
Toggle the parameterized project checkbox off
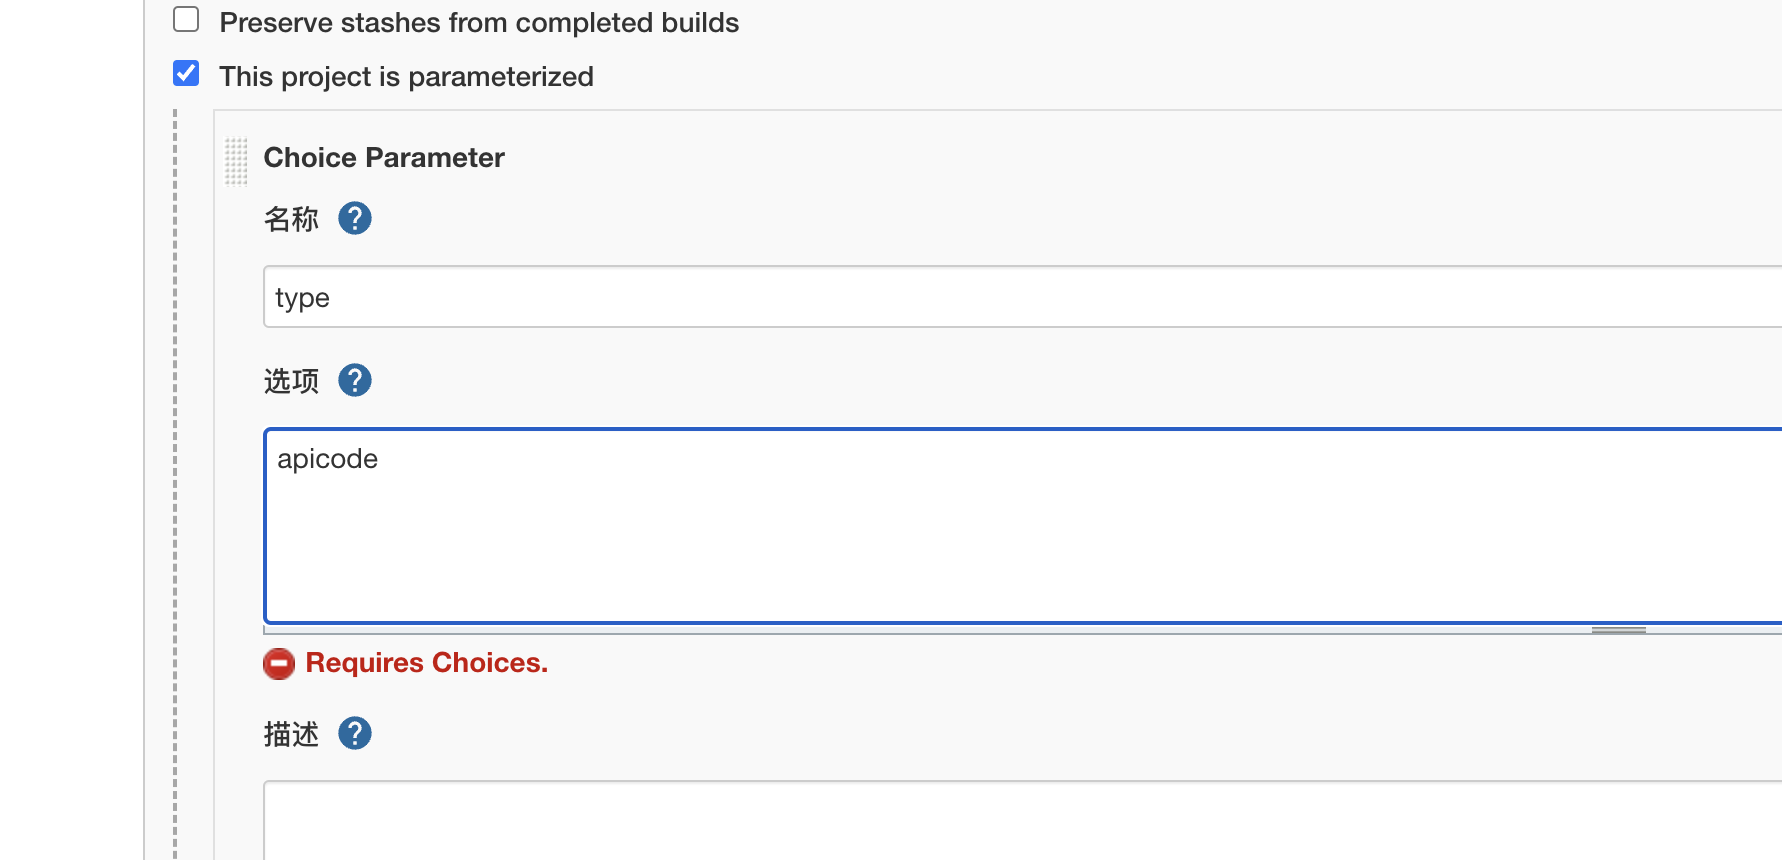(x=186, y=73)
